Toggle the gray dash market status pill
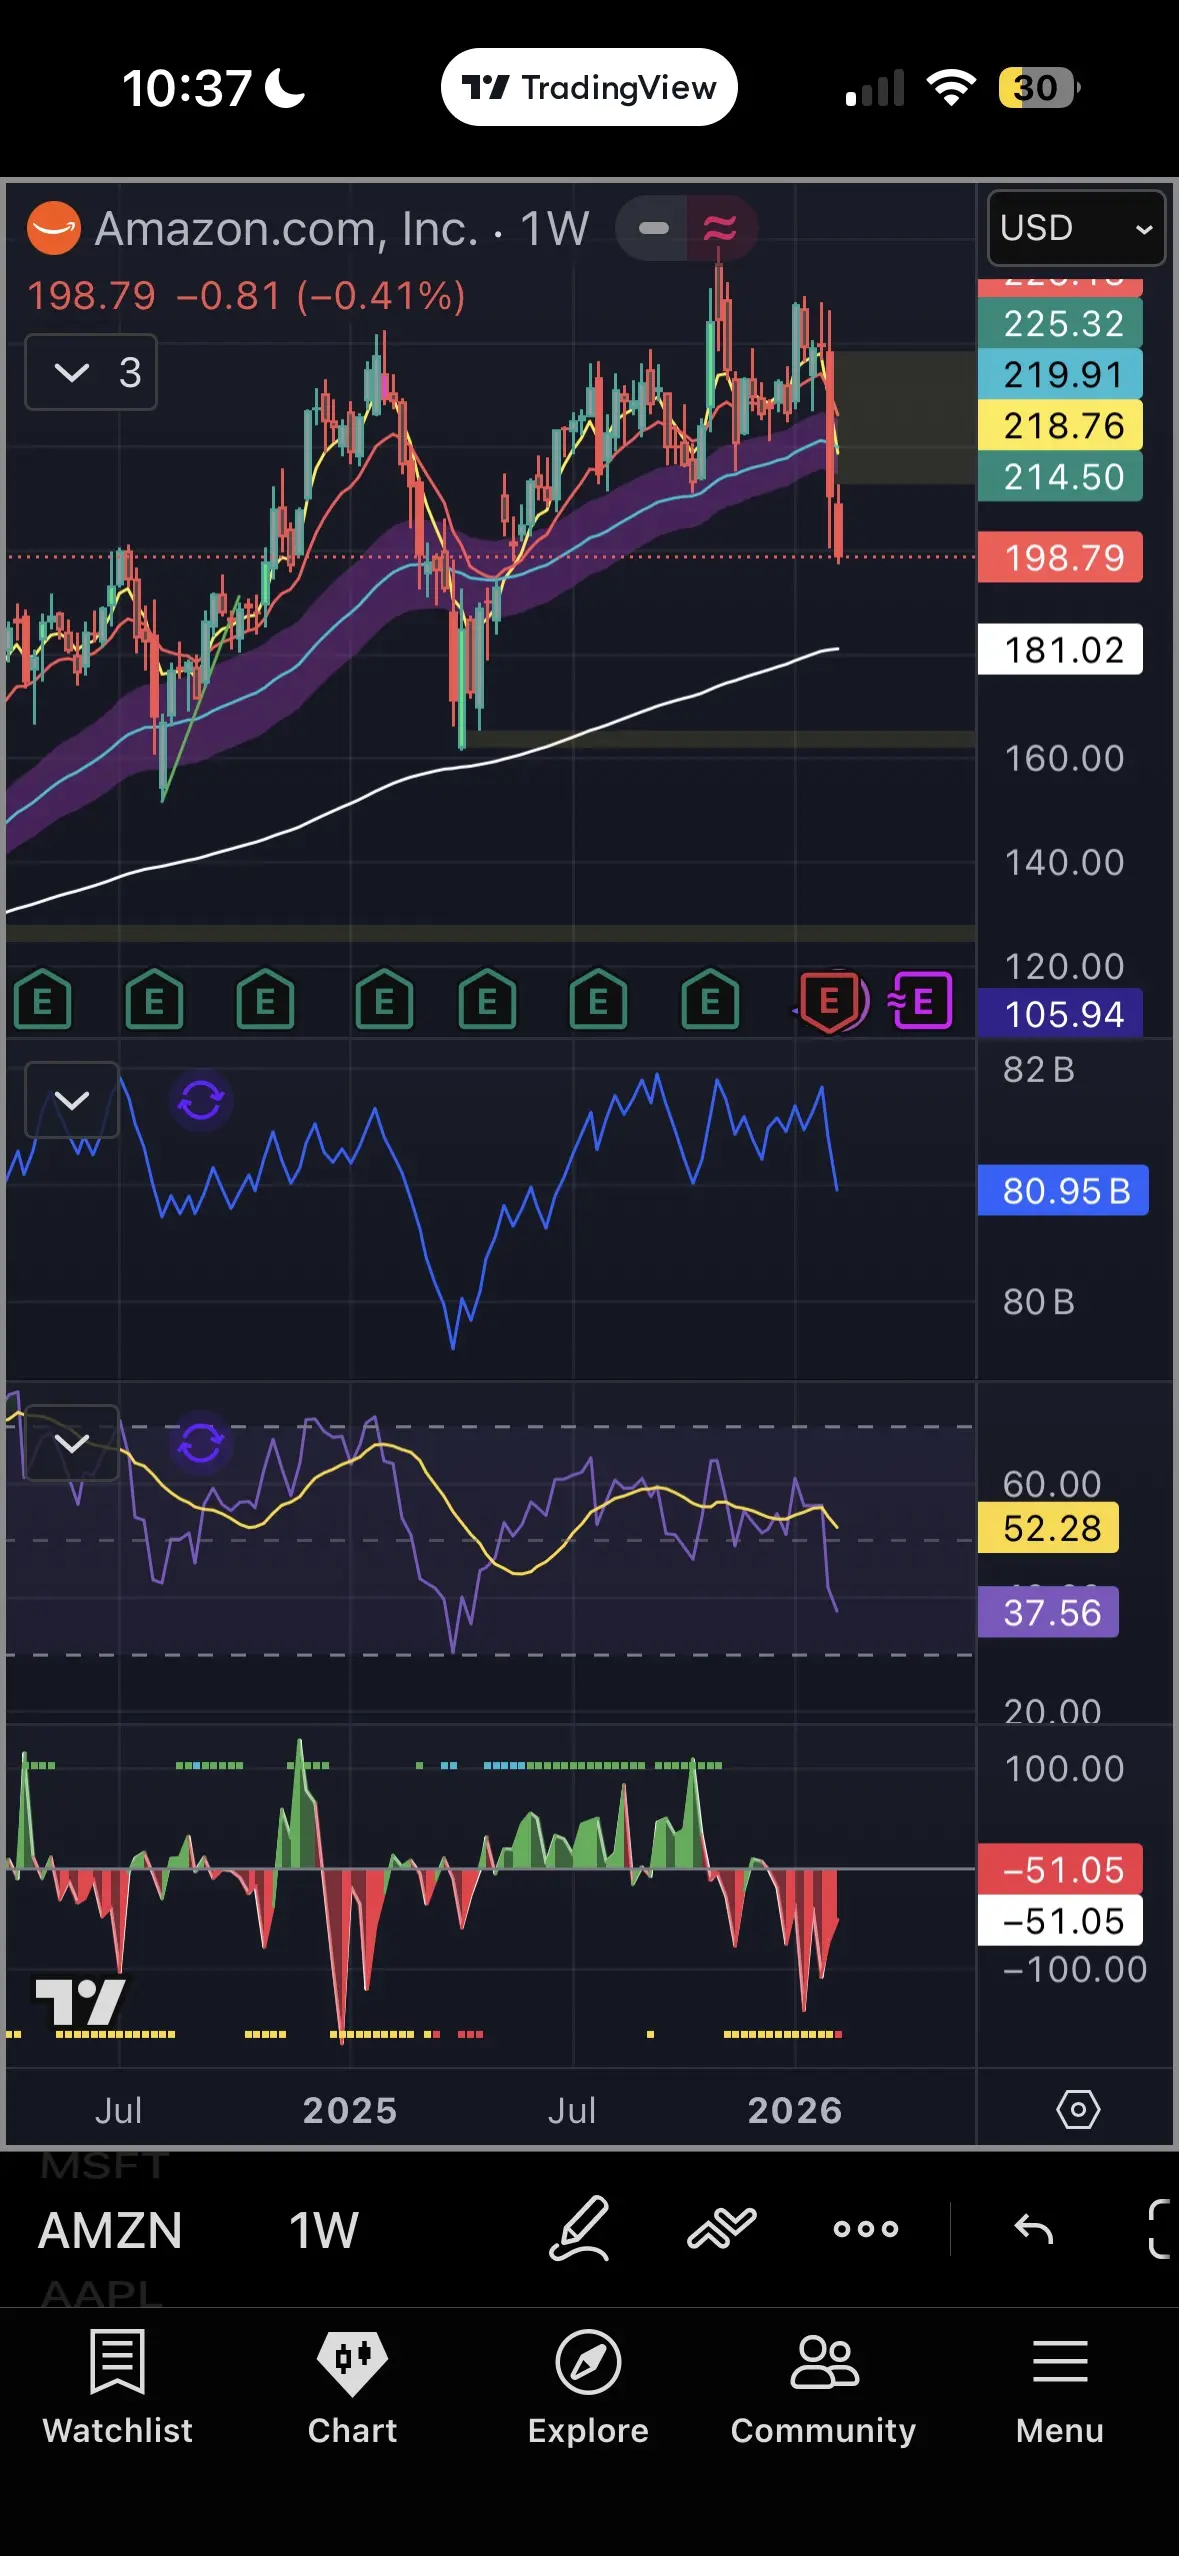 coord(652,228)
